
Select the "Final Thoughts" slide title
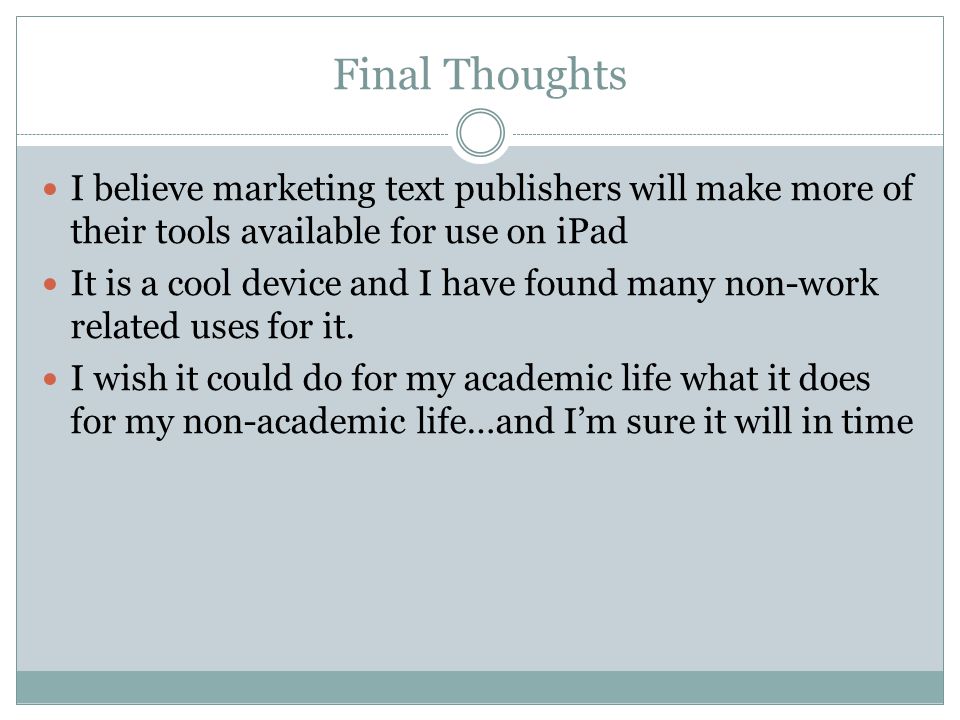(x=480, y=75)
